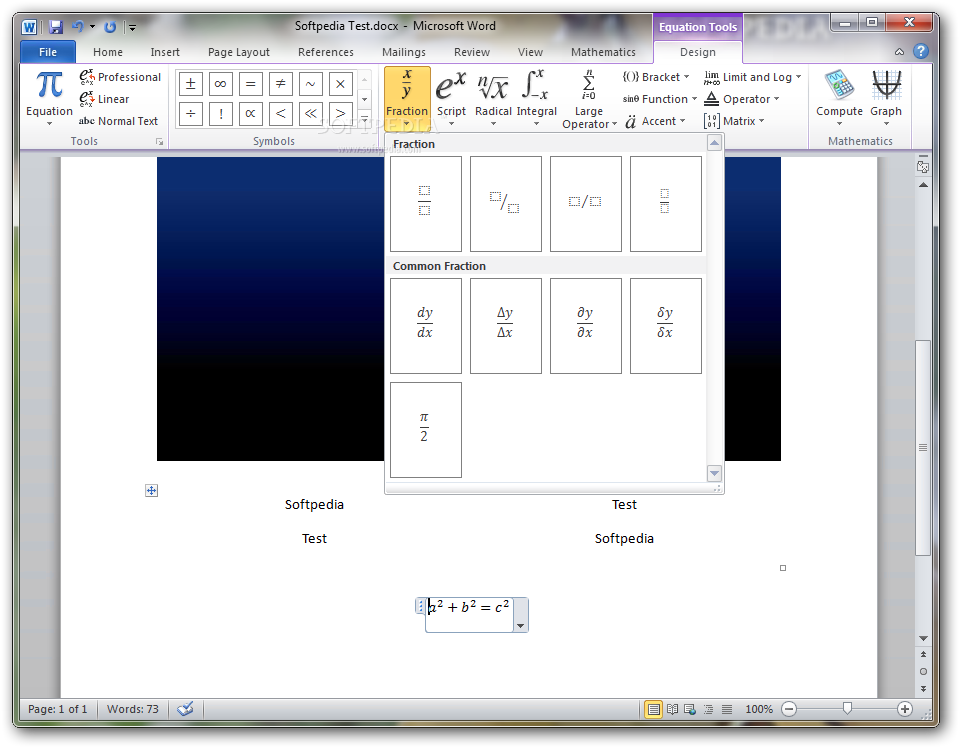Open the Integral structures dropdown
The image size is (960, 748).
pyautogui.click(x=536, y=98)
